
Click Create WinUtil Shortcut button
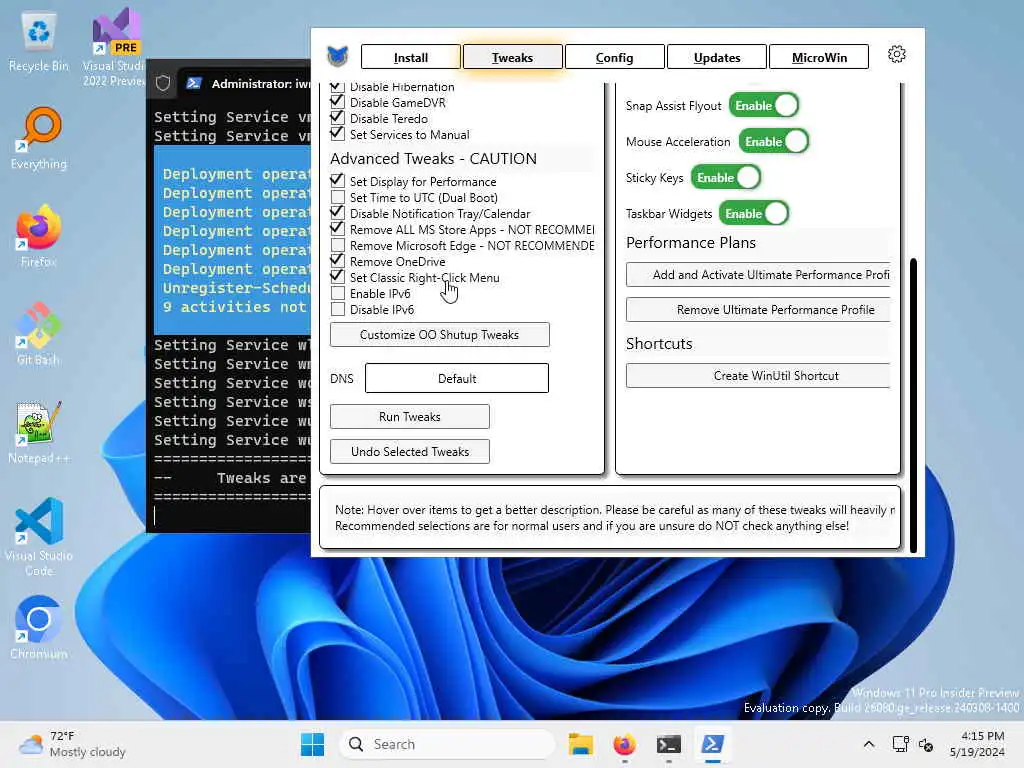(758, 376)
